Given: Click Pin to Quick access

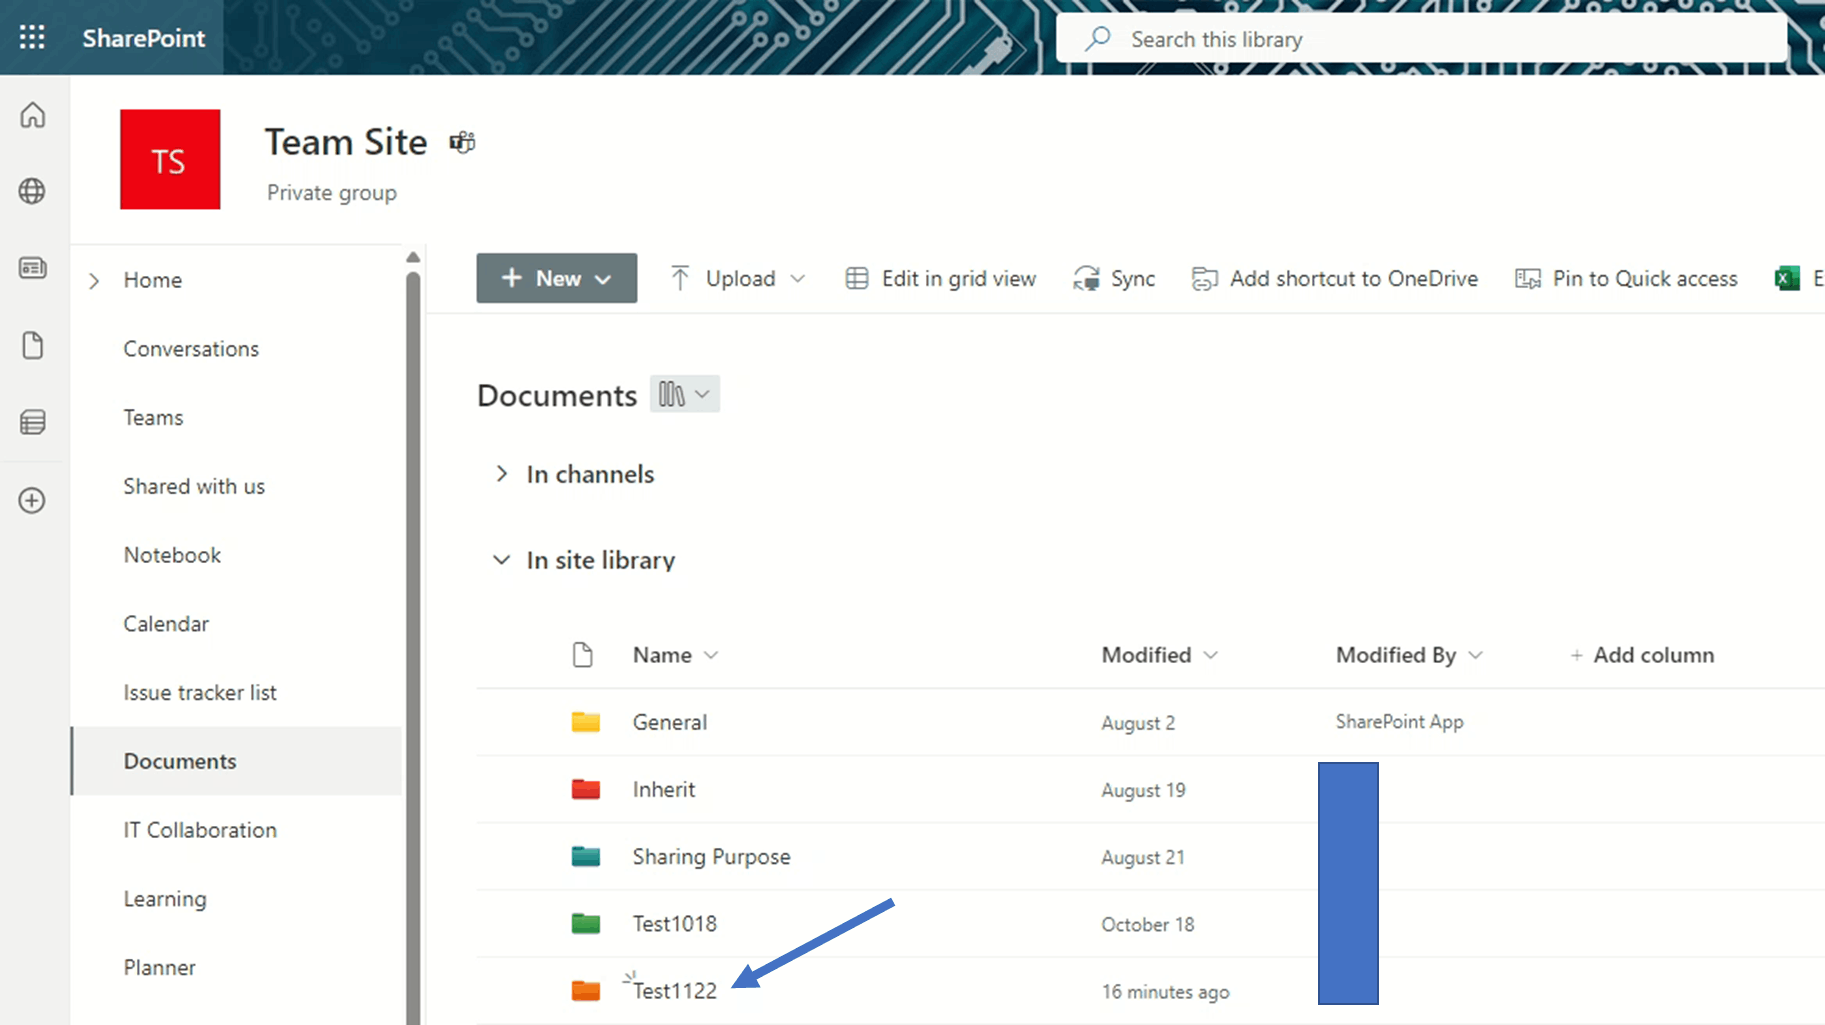Looking at the screenshot, I should click(1626, 278).
